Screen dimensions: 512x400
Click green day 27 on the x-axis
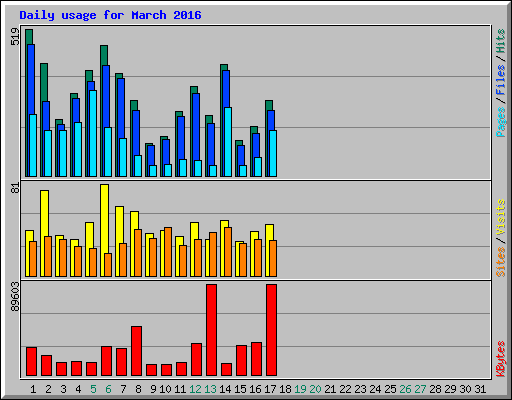pos(420,389)
